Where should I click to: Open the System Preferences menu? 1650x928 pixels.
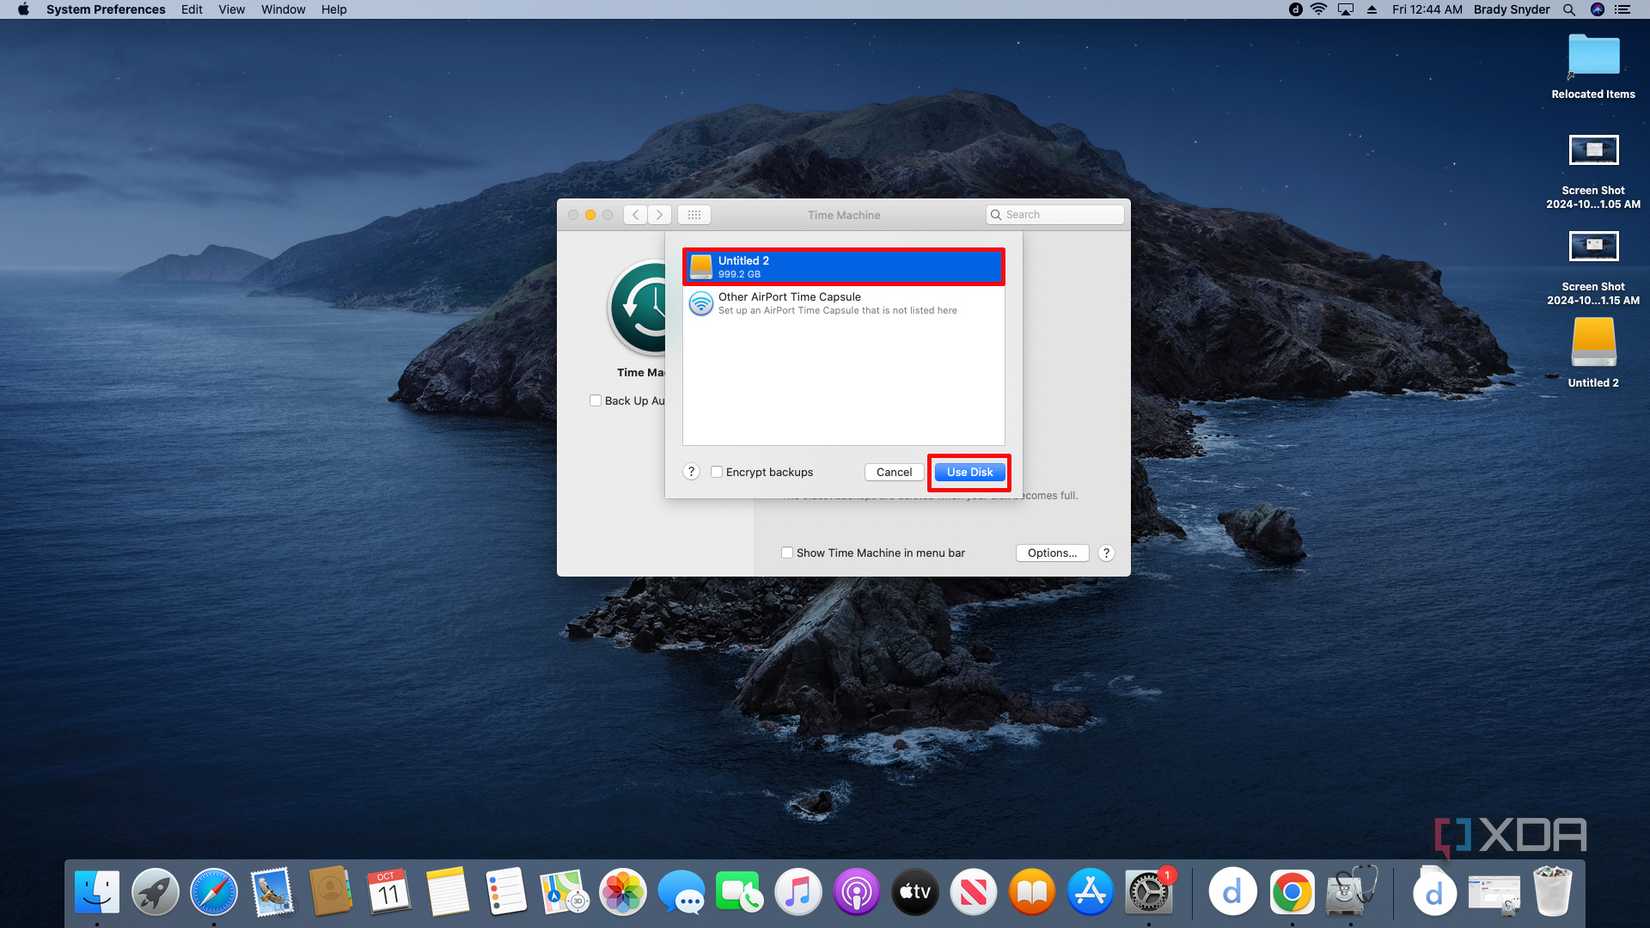pyautogui.click(x=106, y=9)
